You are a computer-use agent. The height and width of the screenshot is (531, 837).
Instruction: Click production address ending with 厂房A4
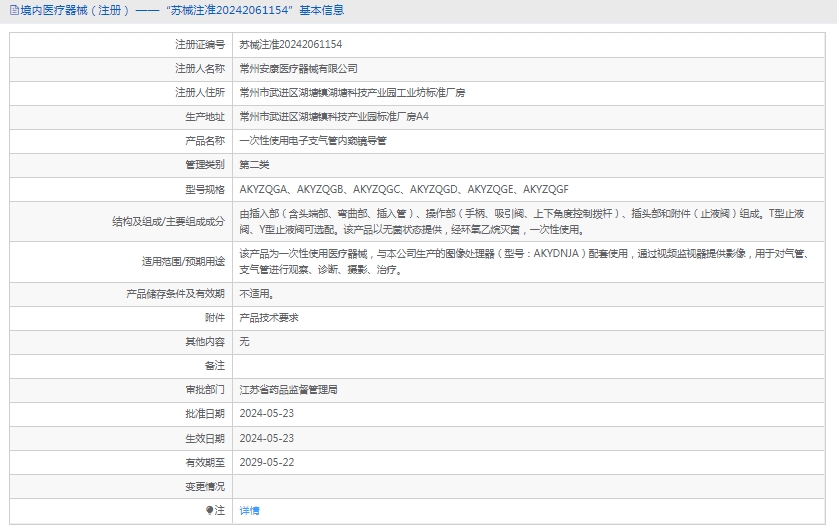334,117
